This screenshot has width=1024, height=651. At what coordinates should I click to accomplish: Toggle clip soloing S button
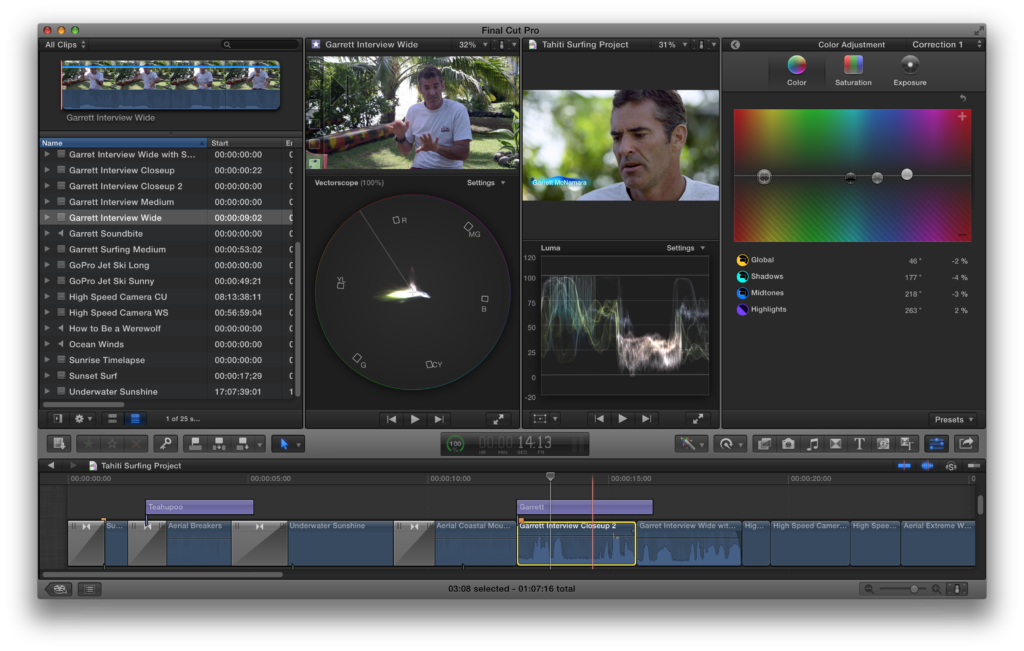[x=951, y=466]
